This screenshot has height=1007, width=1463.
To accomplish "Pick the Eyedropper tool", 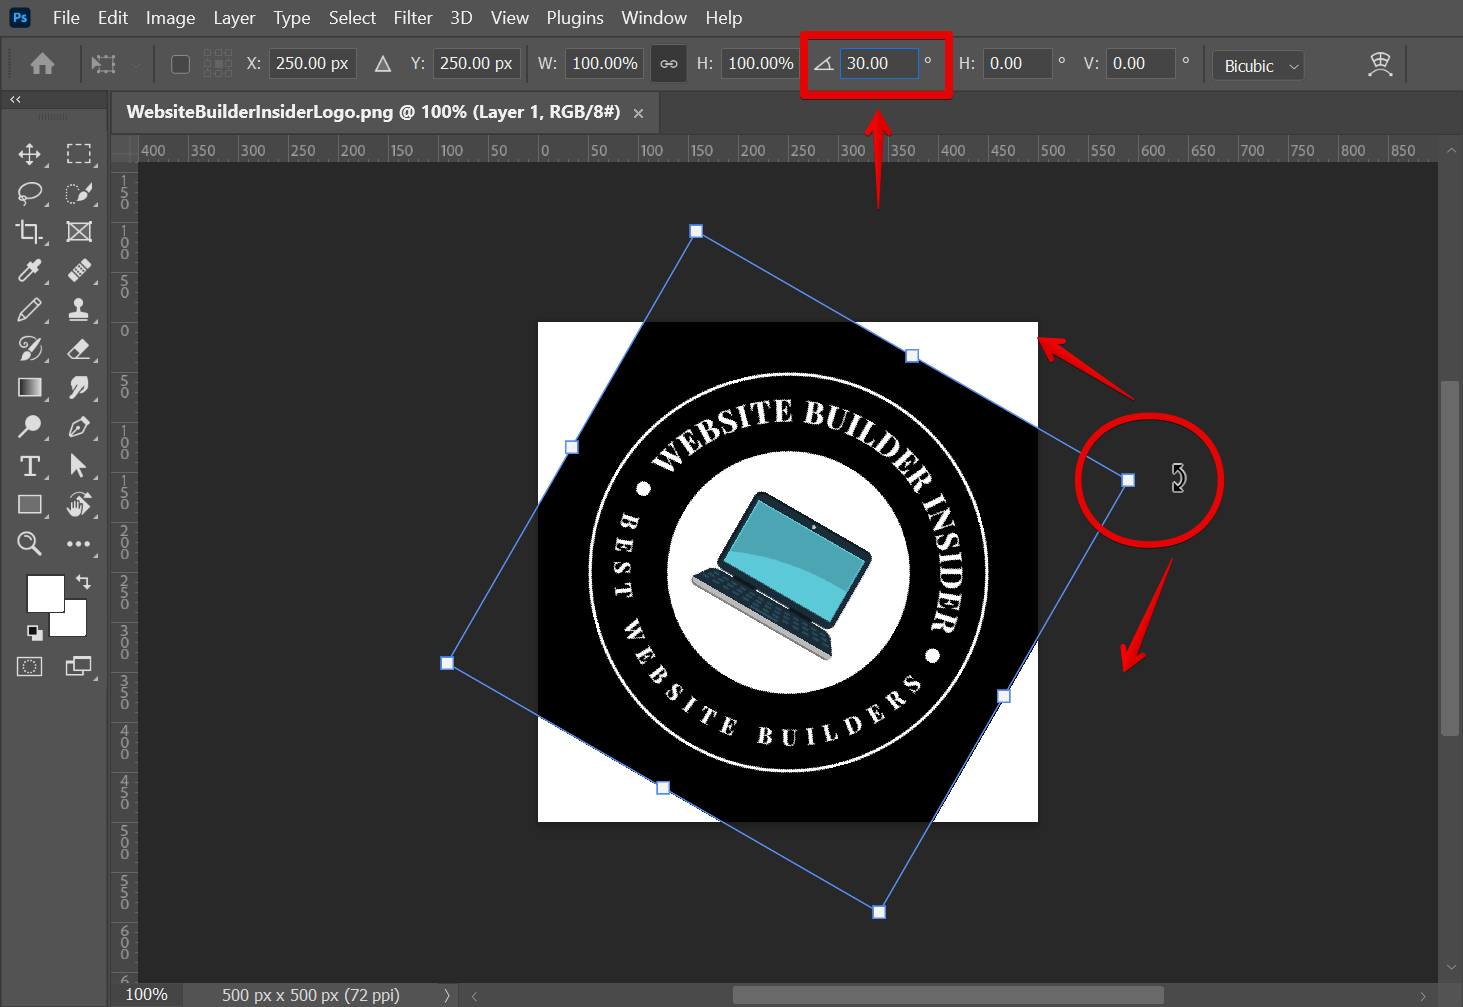I will pyautogui.click(x=29, y=271).
